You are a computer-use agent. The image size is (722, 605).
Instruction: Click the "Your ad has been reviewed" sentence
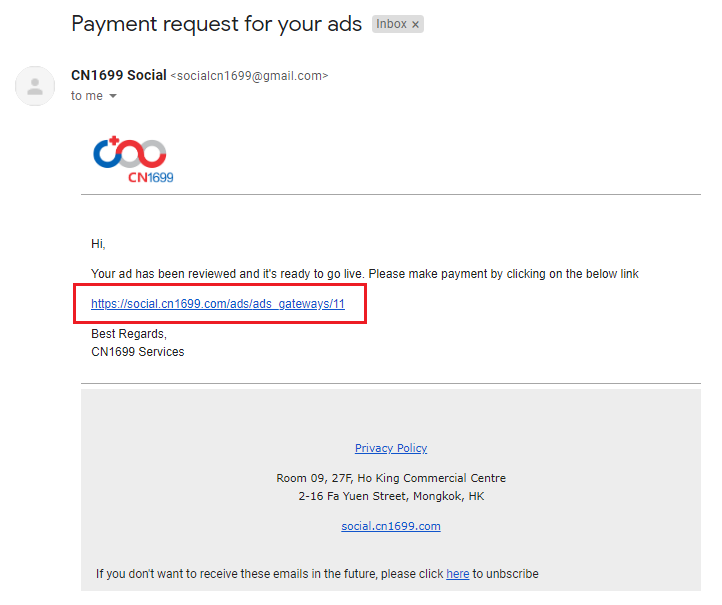[x=364, y=274]
